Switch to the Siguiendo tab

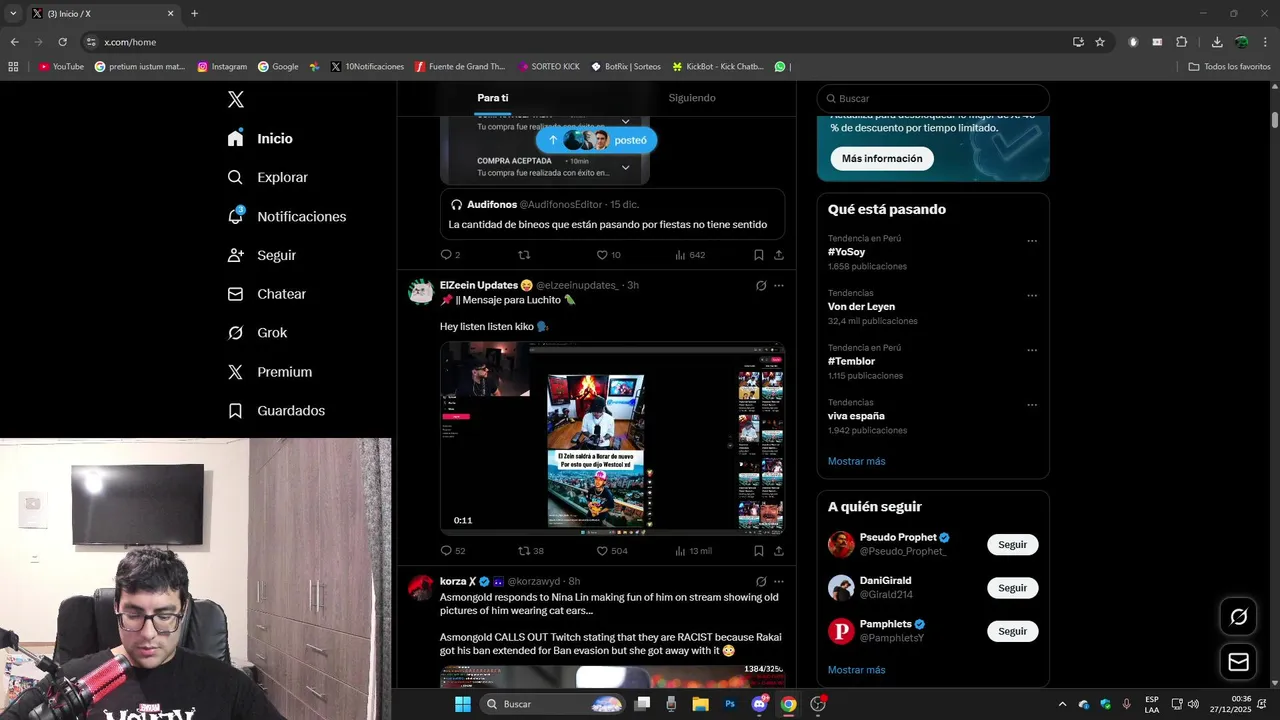pyautogui.click(x=692, y=98)
